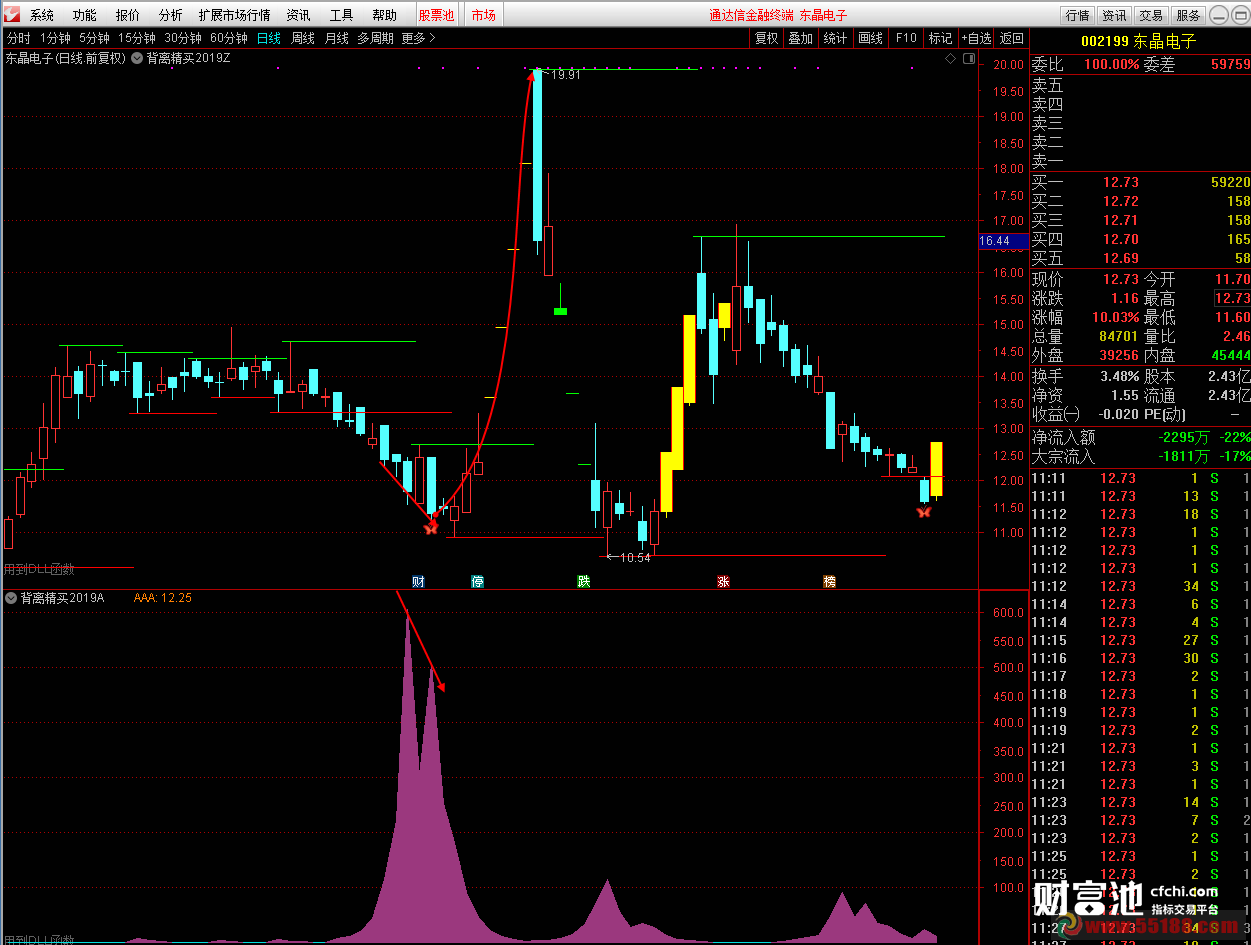The height and width of the screenshot is (945, 1251).
Task: Select the 日线 daily period tab
Action: point(269,38)
